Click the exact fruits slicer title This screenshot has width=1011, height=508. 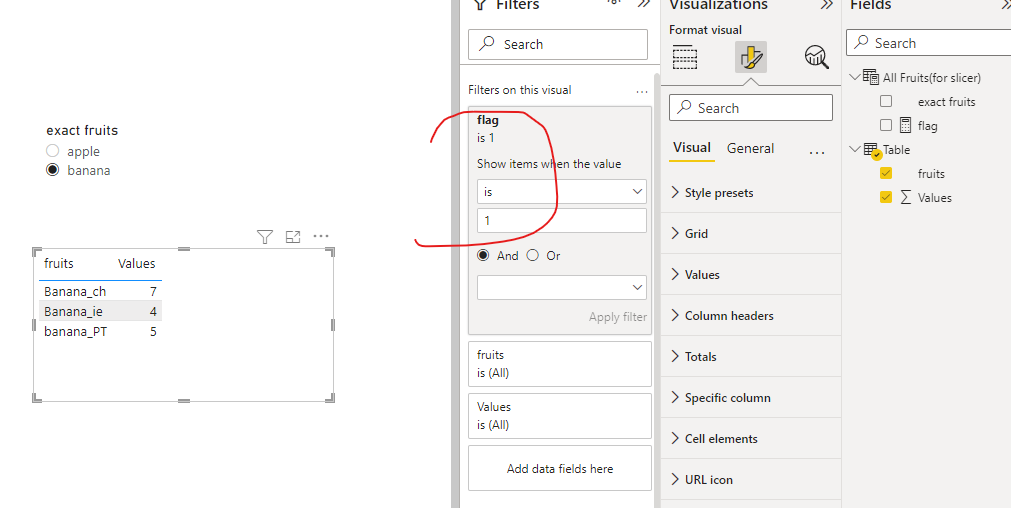(82, 130)
